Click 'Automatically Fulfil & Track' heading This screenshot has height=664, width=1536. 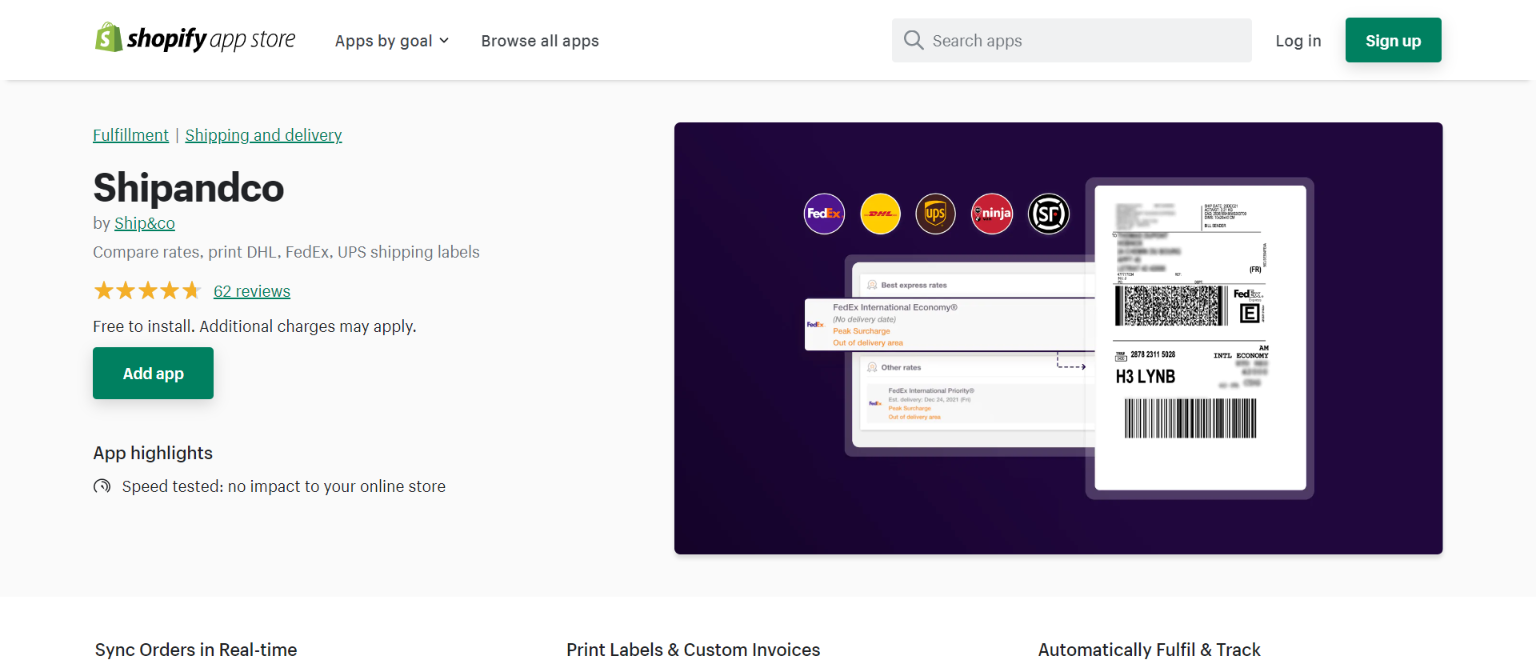click(x=1149, y=650)
